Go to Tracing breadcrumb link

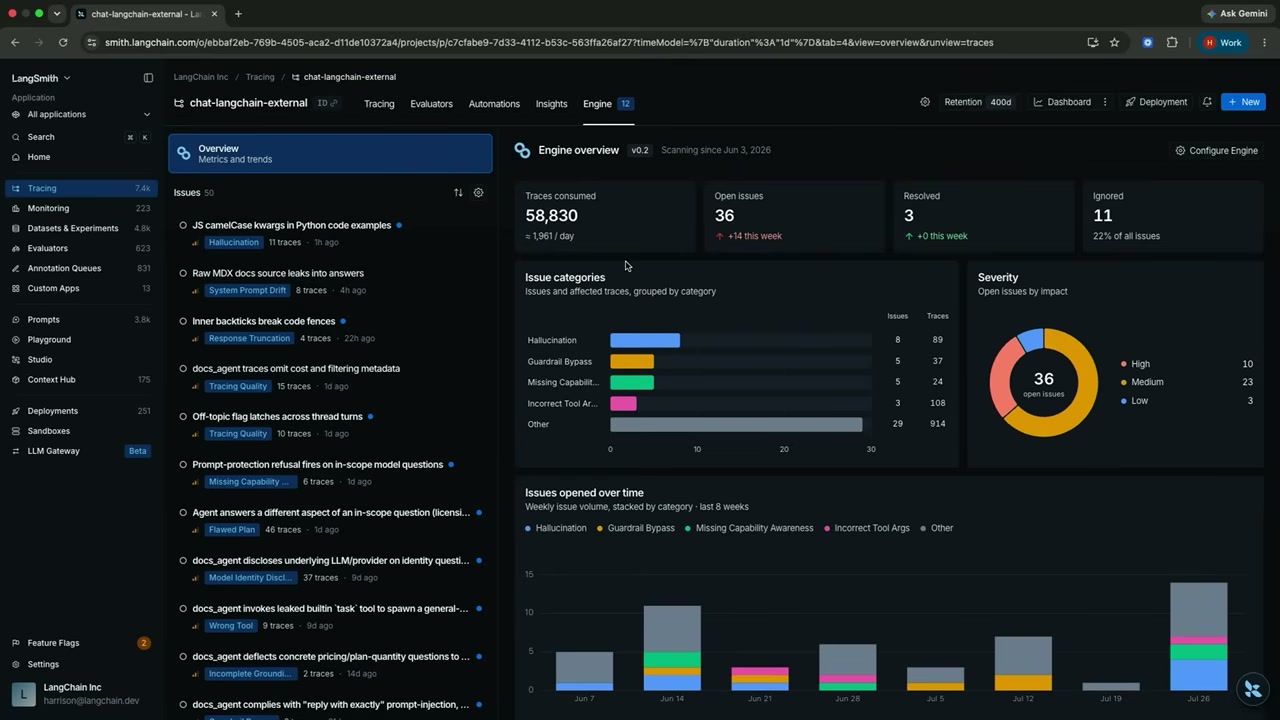pos(260,77)
